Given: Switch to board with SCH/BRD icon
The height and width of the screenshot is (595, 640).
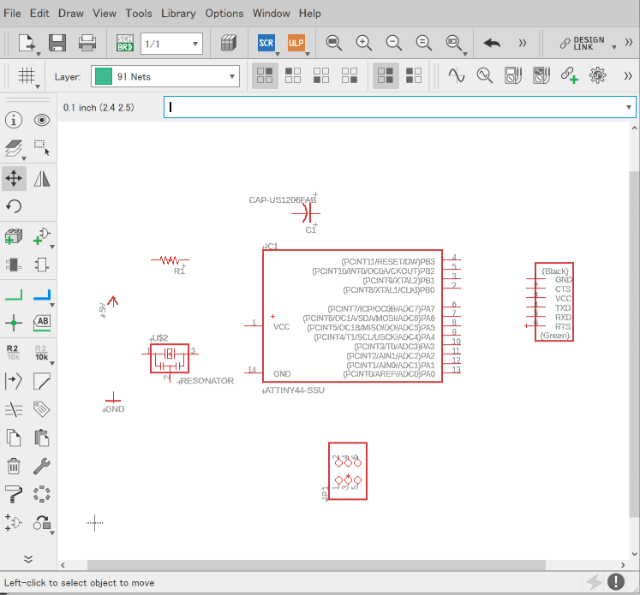Looking at the screenshot, I should click(125, 43).
